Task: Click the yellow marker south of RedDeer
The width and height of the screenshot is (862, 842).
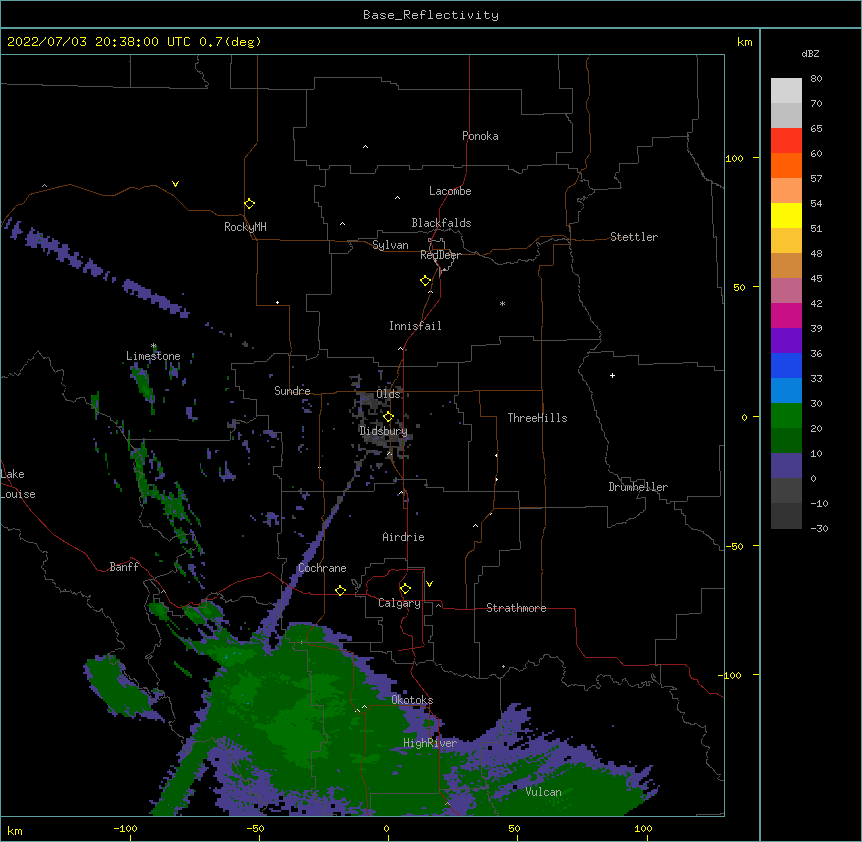Action: pos(426,281)
